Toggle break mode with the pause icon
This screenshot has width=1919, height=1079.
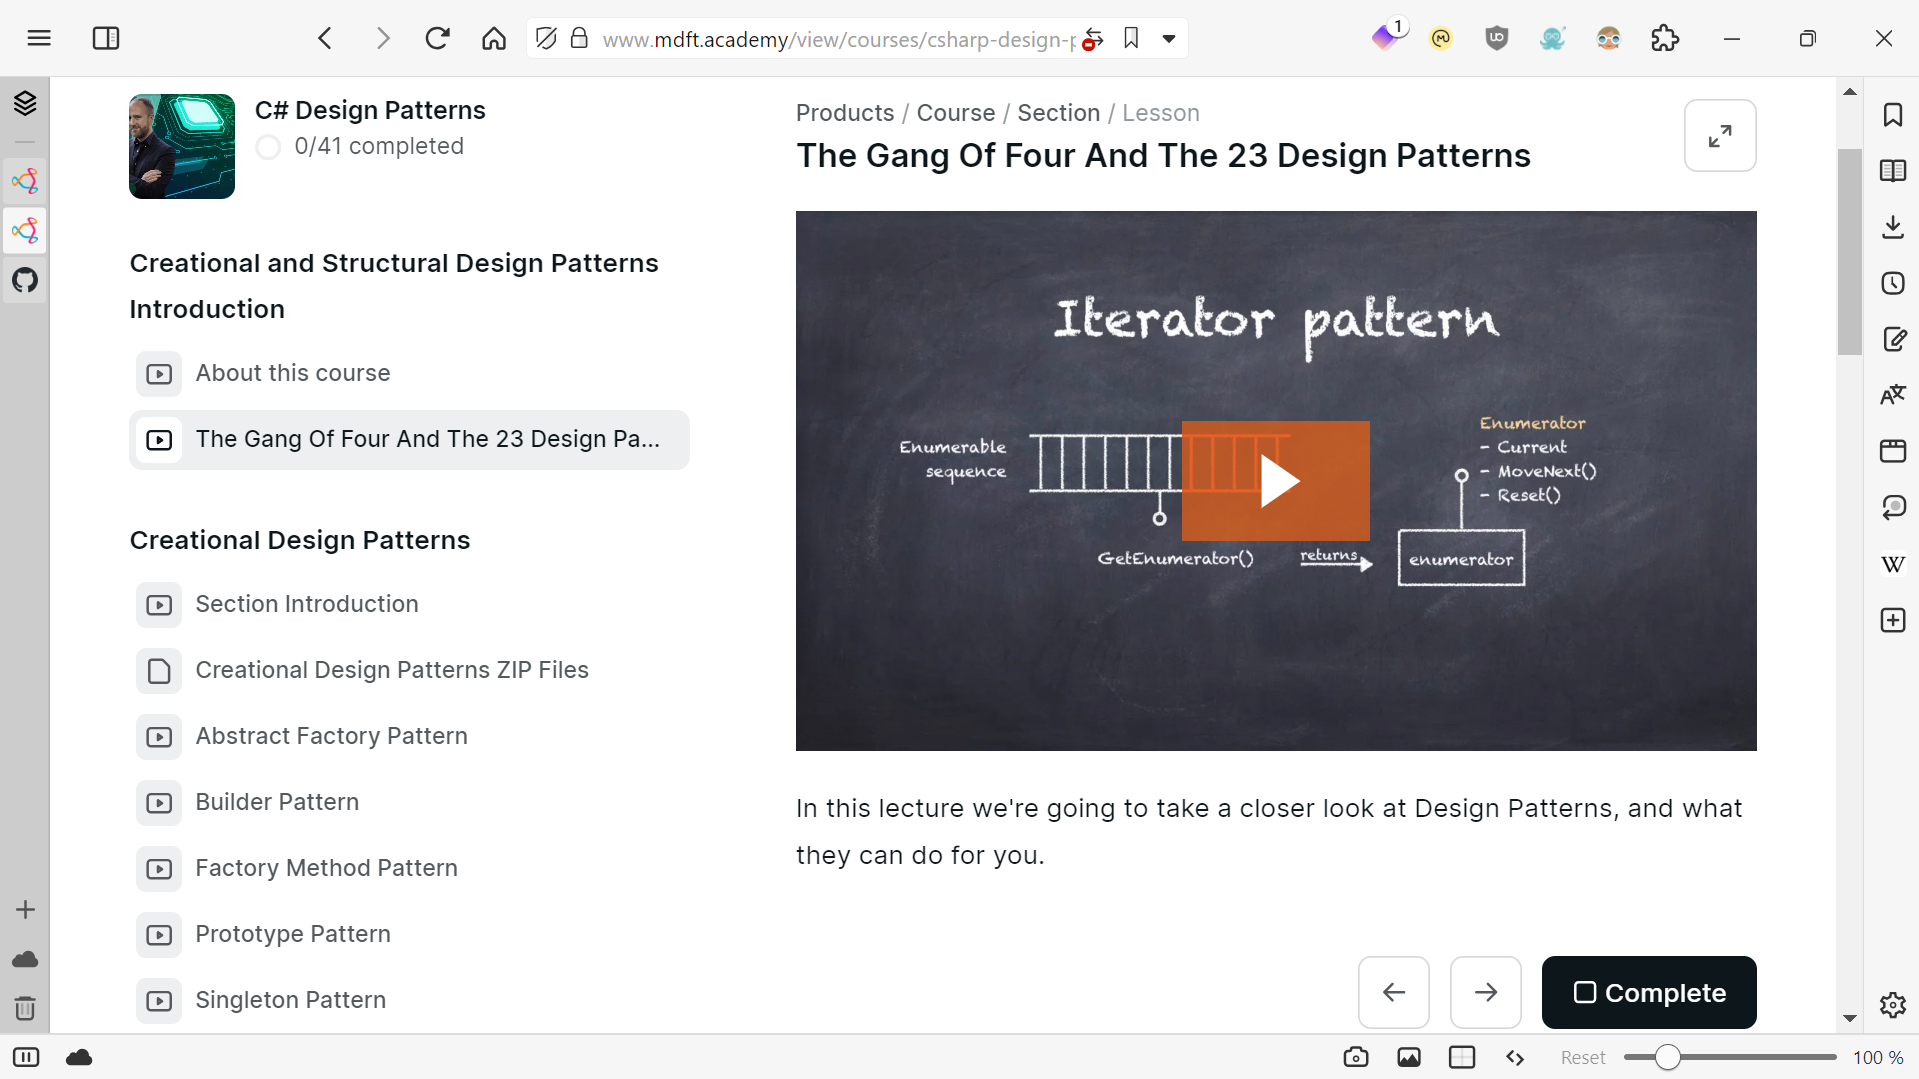(x=27, y=1057)
